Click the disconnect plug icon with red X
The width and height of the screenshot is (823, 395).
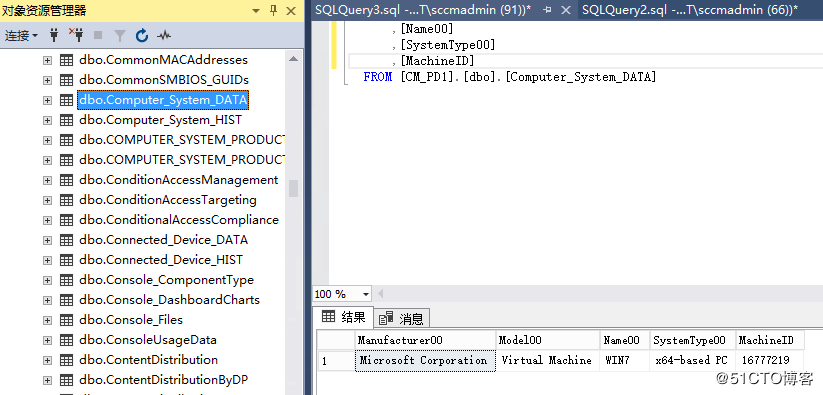pos(76,35)
